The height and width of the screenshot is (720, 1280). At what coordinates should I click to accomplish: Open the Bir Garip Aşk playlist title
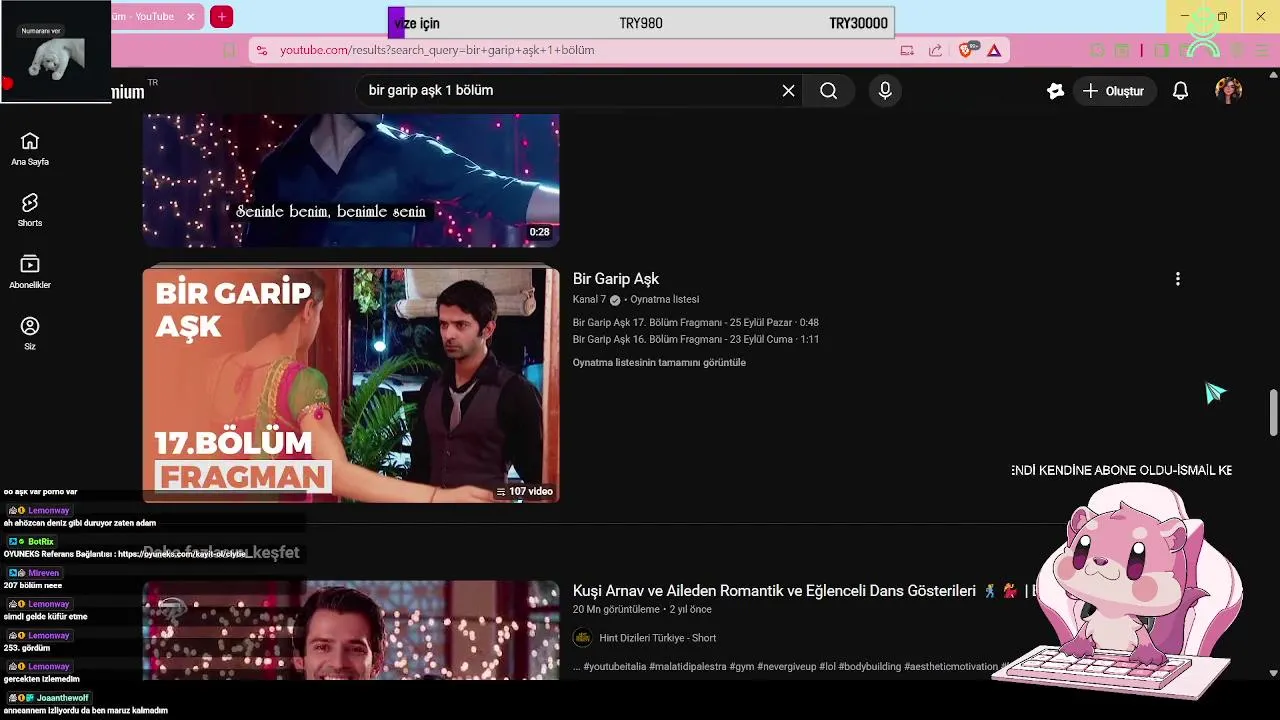[616, 279]
